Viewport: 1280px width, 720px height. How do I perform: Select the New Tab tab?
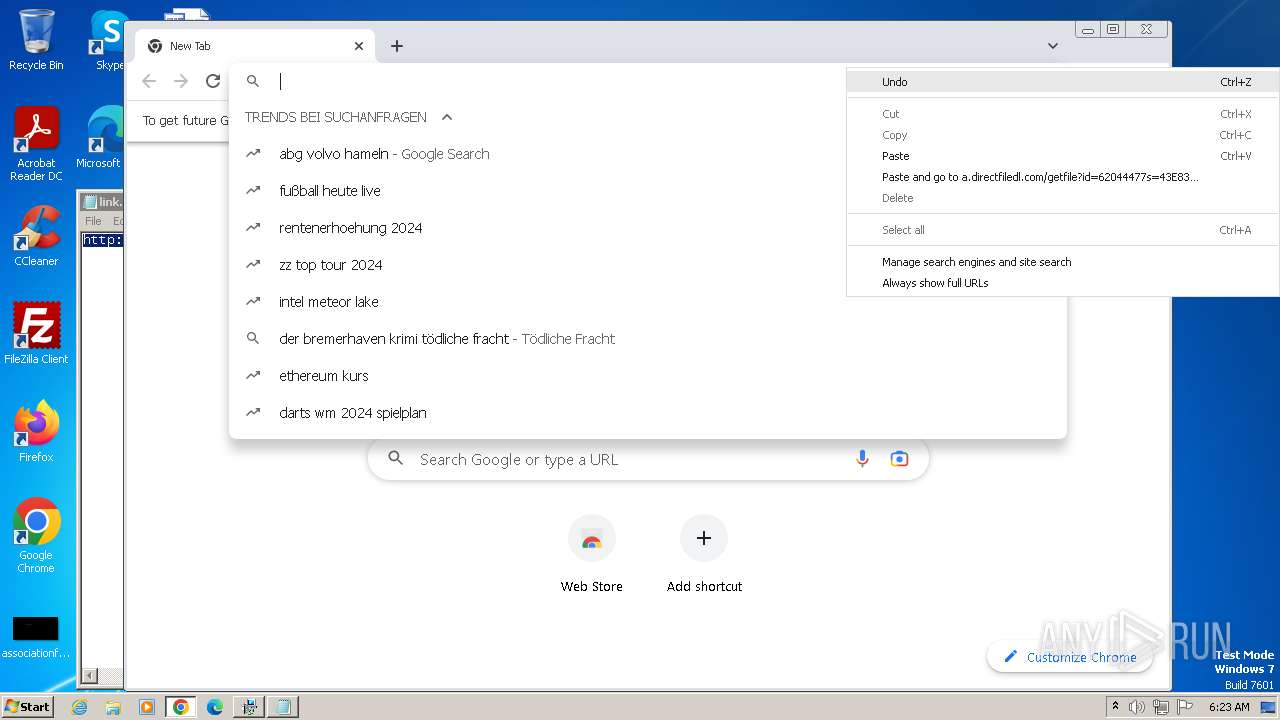pyautogui.click(x=255, y=46)
